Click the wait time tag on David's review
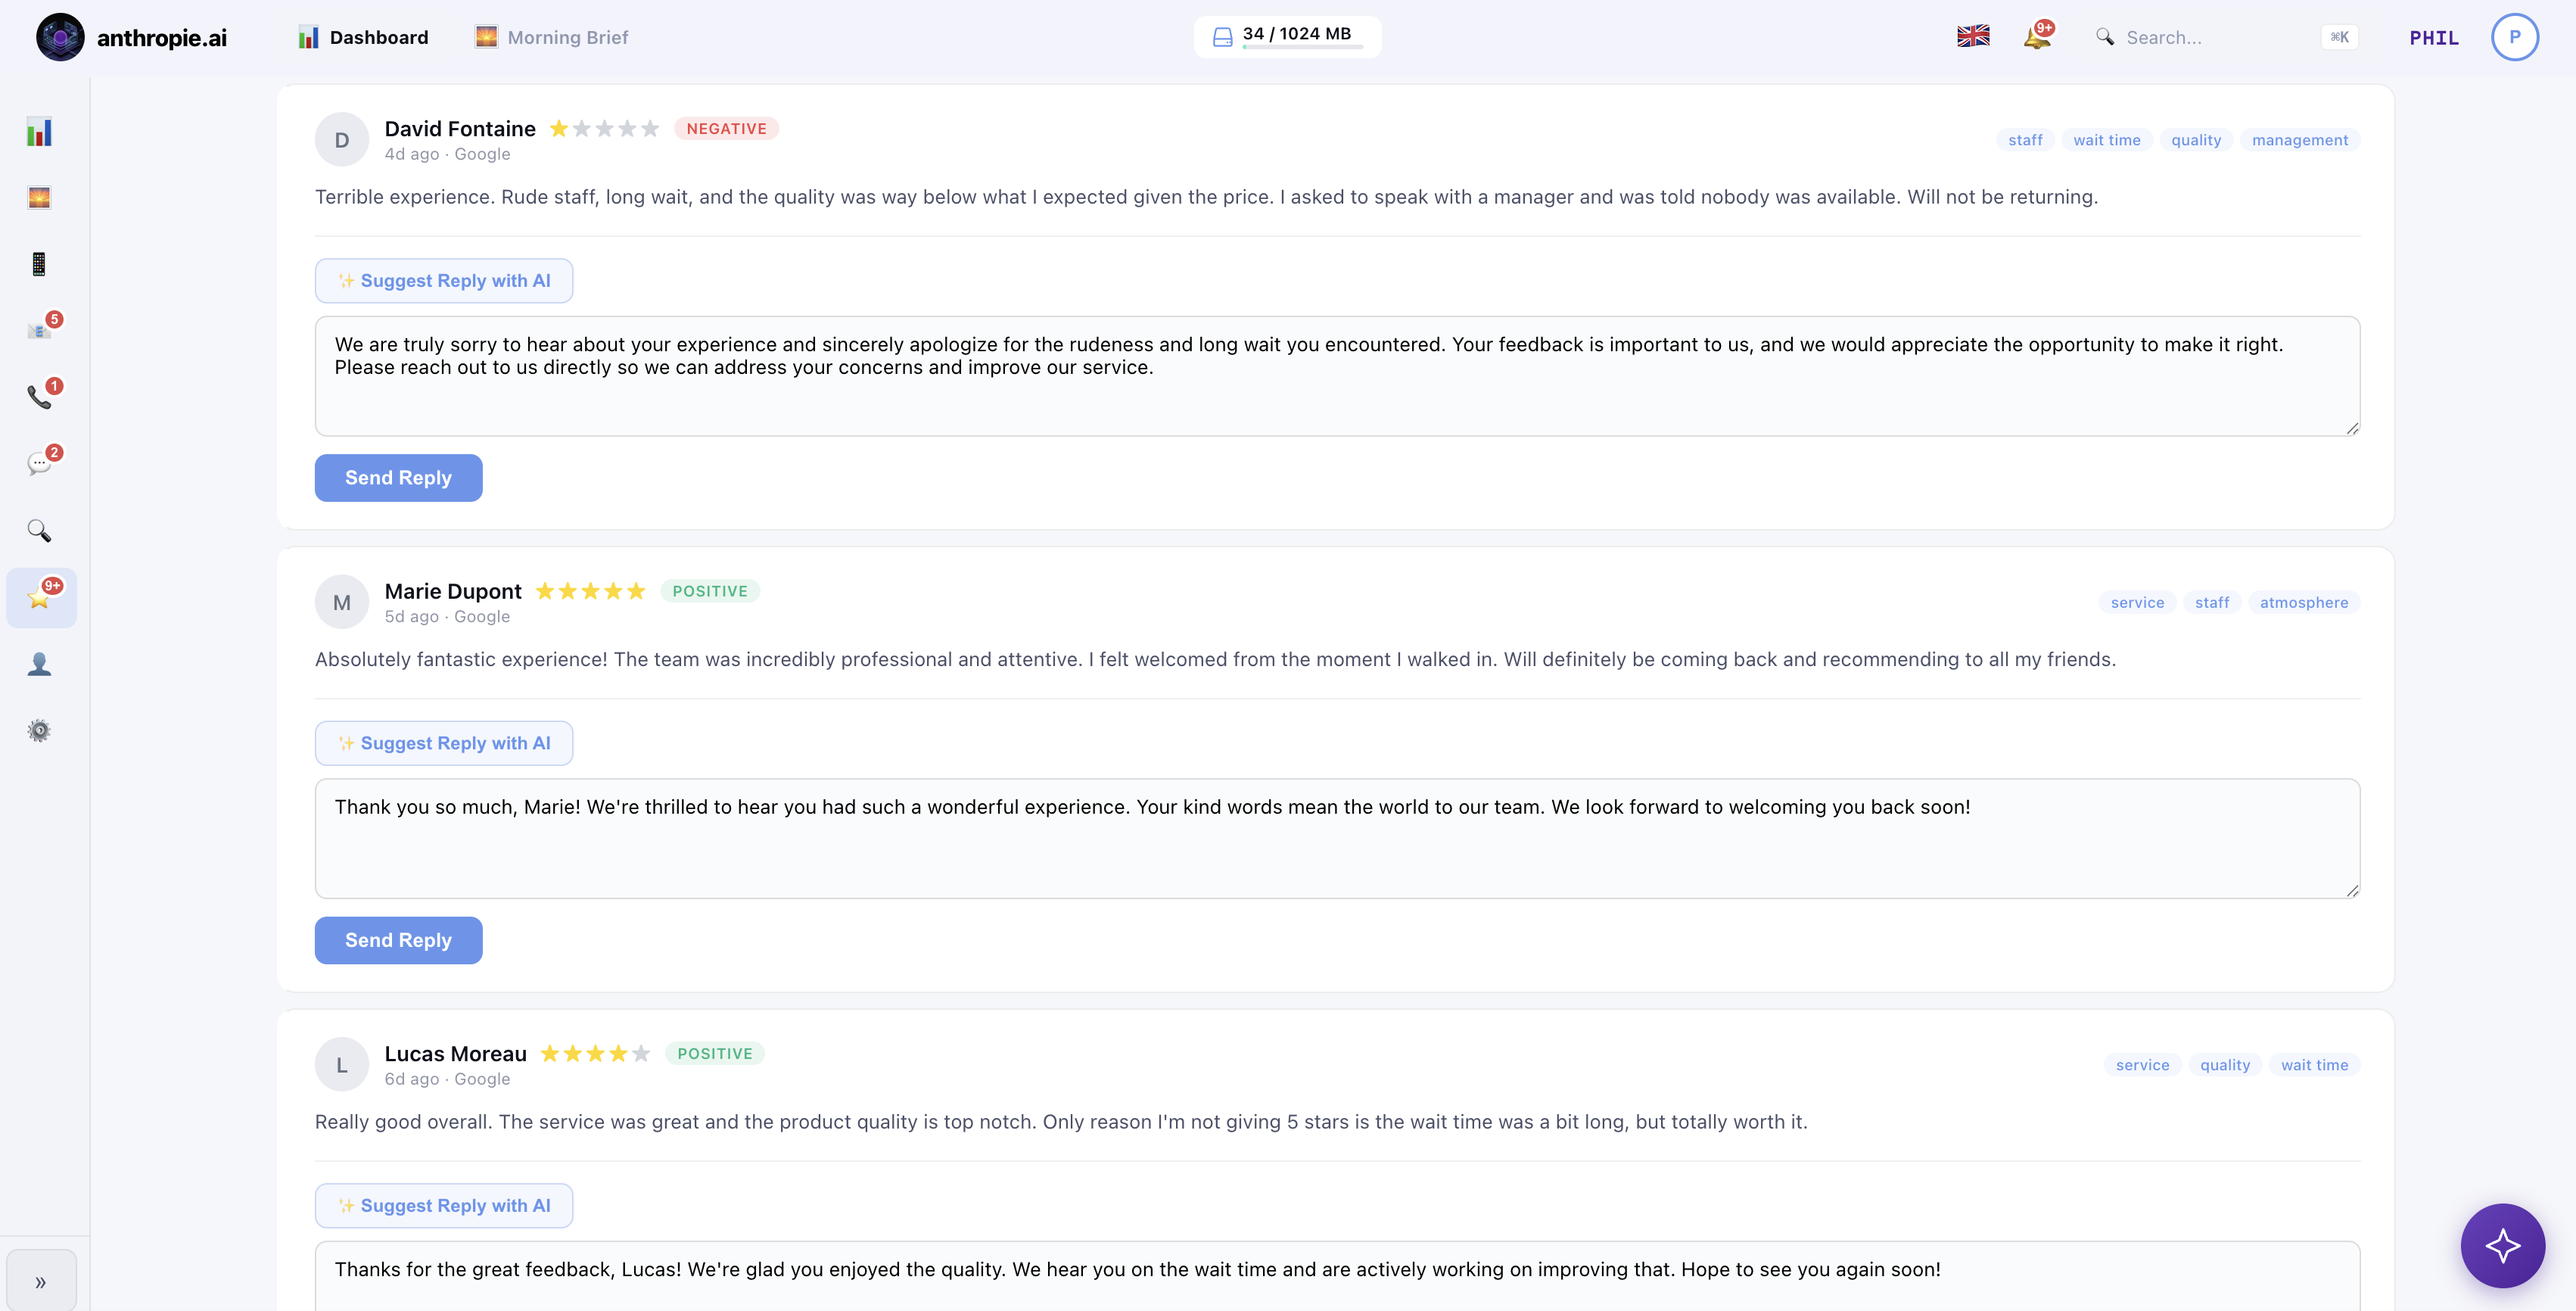 2106,140
